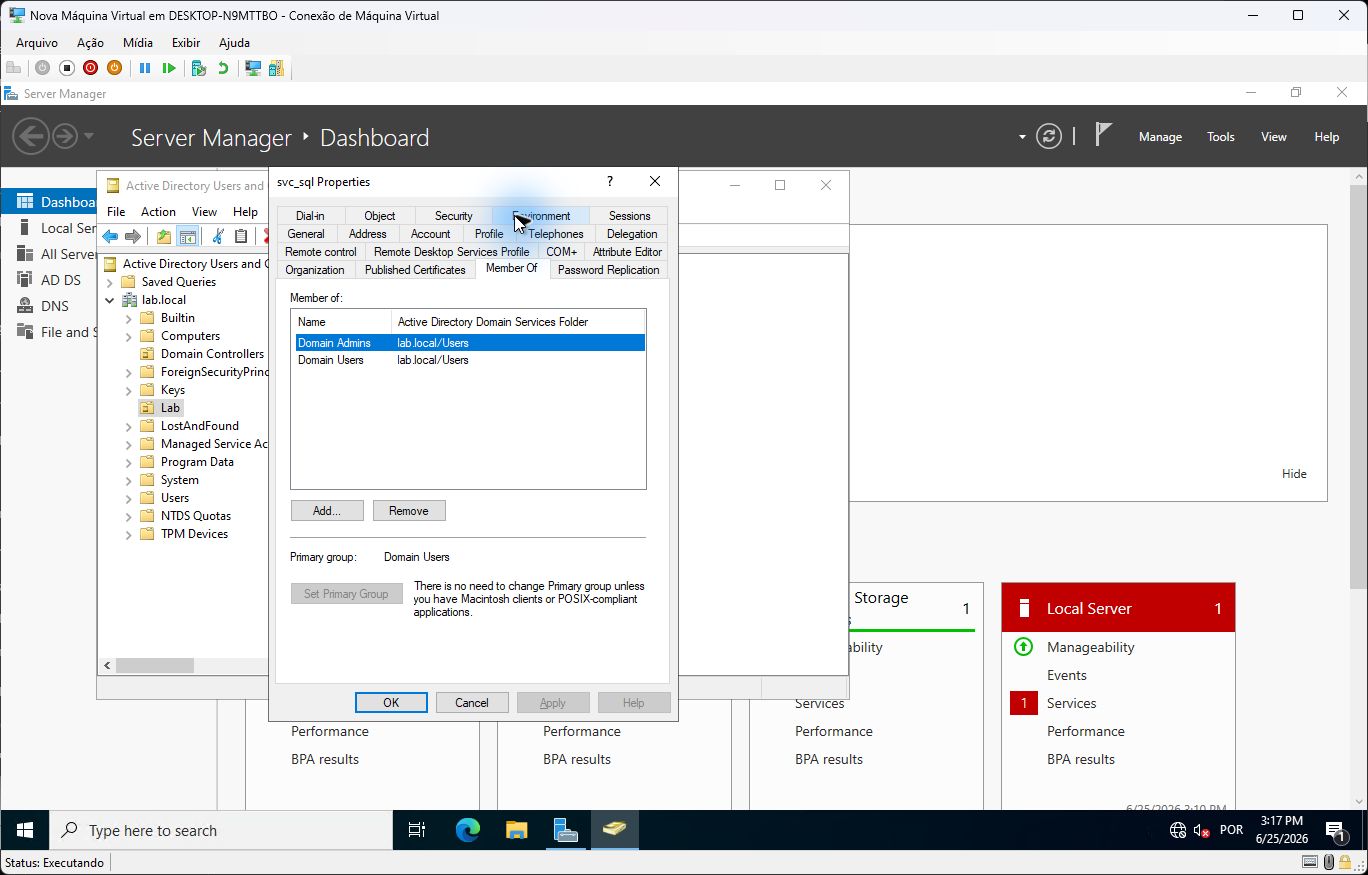Click Services under Local Server tile
The width and height of the screenshot is (1368, 875).
click(x=1072, y=703)
